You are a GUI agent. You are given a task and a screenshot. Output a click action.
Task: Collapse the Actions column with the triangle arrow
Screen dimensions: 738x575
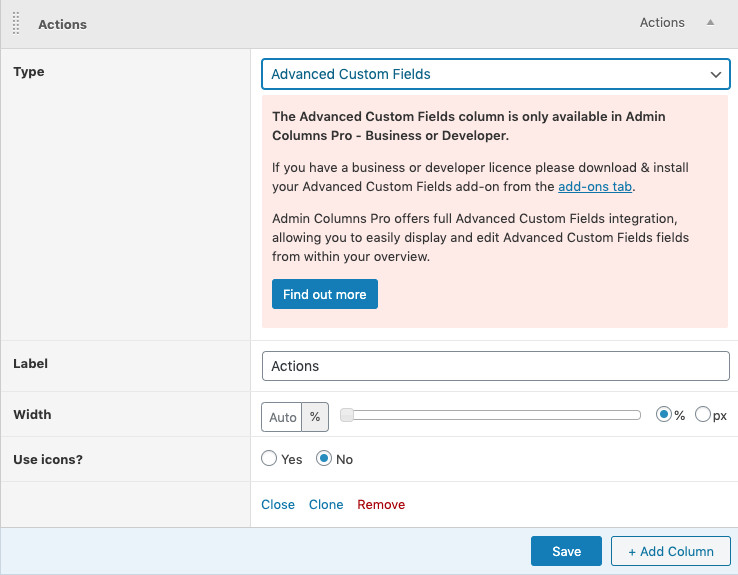(x=710, y=22)
